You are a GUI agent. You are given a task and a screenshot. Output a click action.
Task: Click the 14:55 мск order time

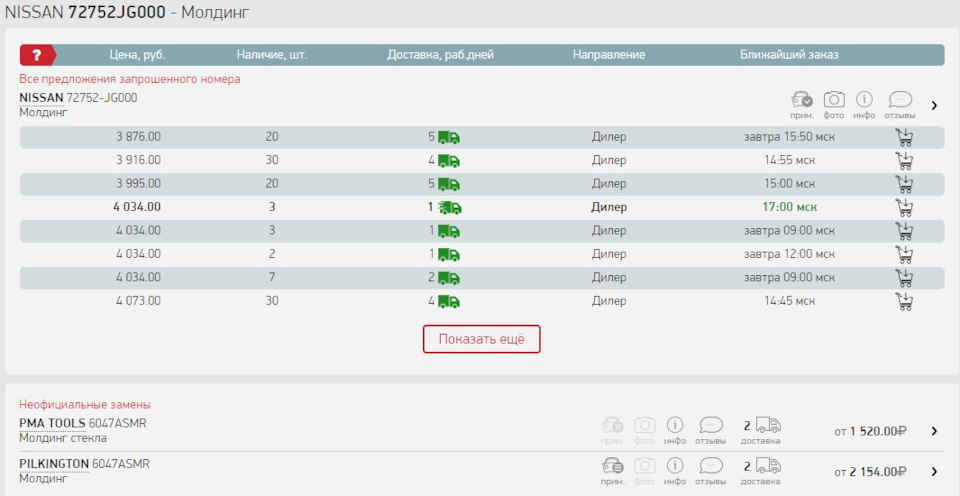pyautogui.click(x=789, y=160)
